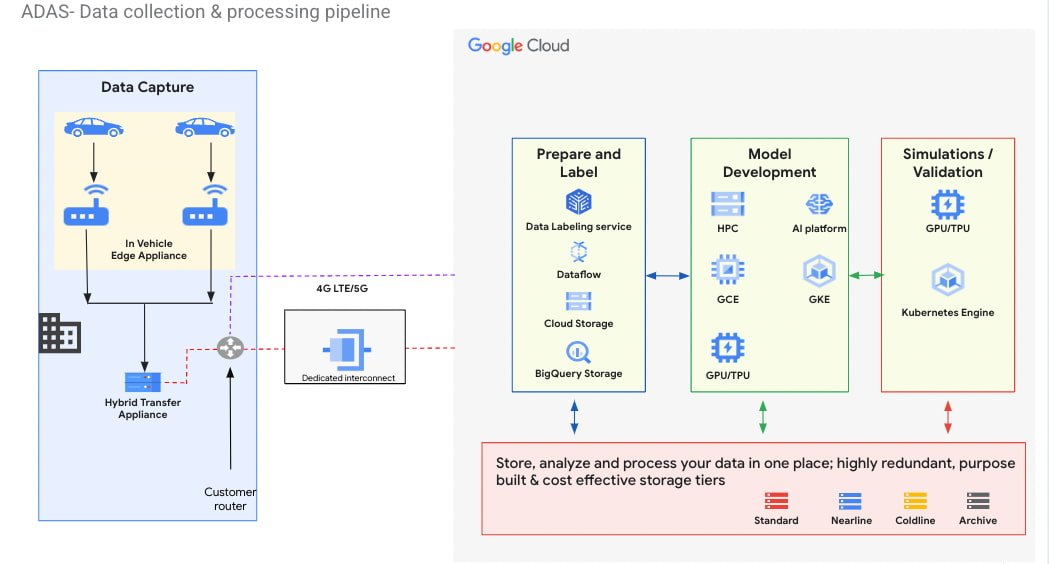The width and height of the screenshot is (1049, 564).
Task: Click the office building icon
Action: pos(60,333)
